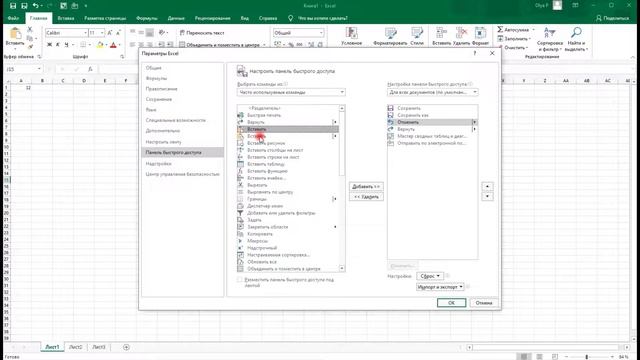640x360 pixels.
Task: Switch to the Данные ribbon tab
Action: point(176,18)
